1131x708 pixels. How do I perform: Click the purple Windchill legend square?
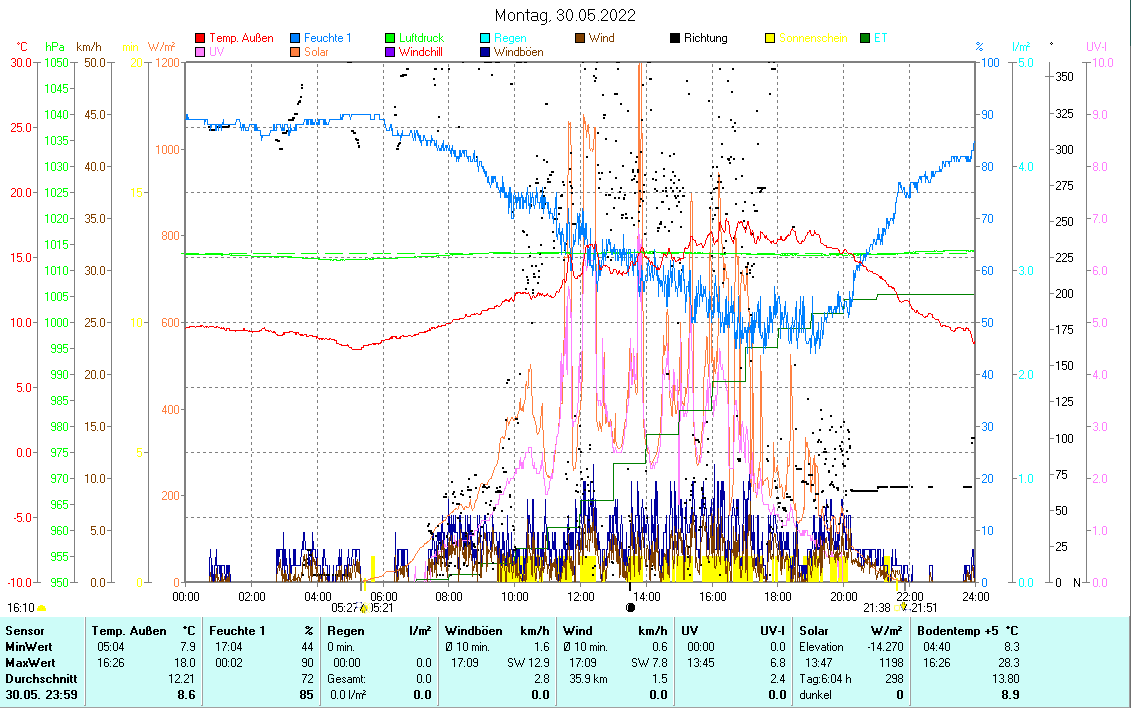click(x=390, y=51)
